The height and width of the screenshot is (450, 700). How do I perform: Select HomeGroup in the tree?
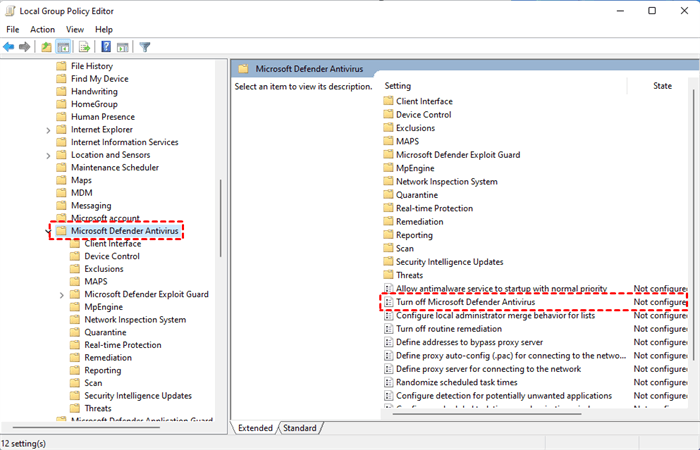(x=94, y=104)
